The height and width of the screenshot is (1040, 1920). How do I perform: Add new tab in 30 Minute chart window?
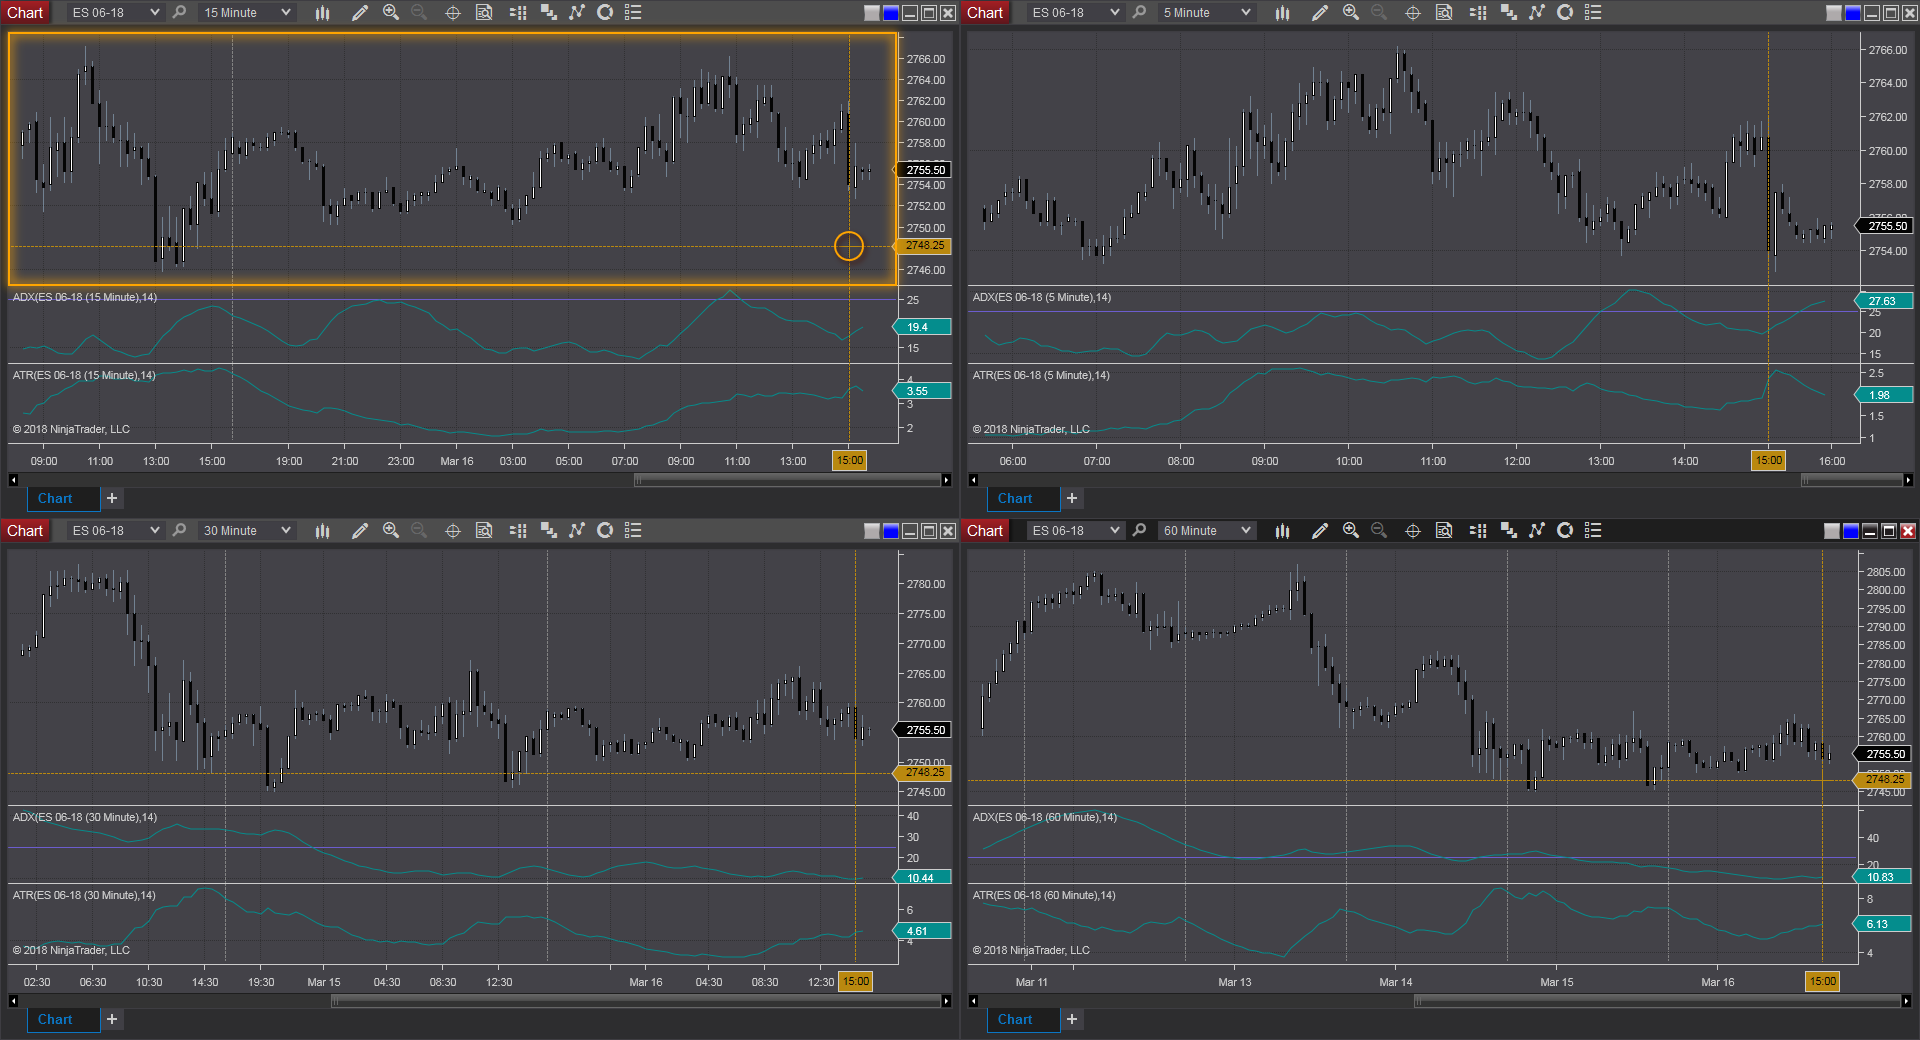coord(112,1020)
